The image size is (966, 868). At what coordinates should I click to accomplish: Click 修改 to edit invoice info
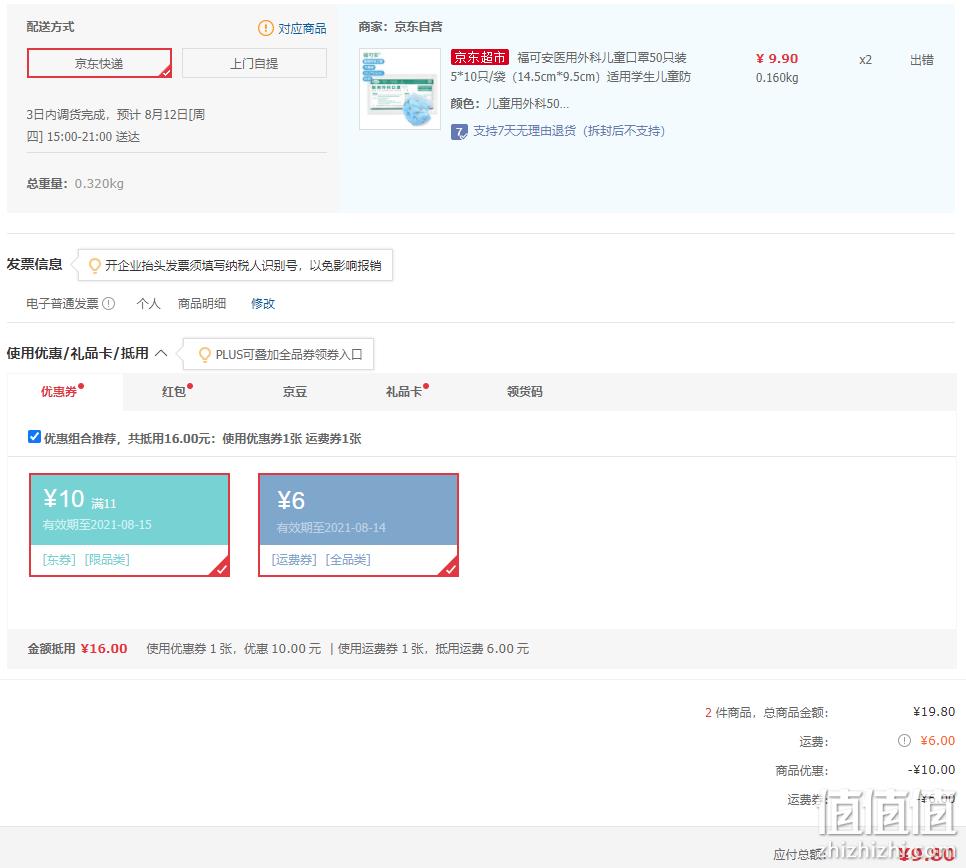click(263, 304)
